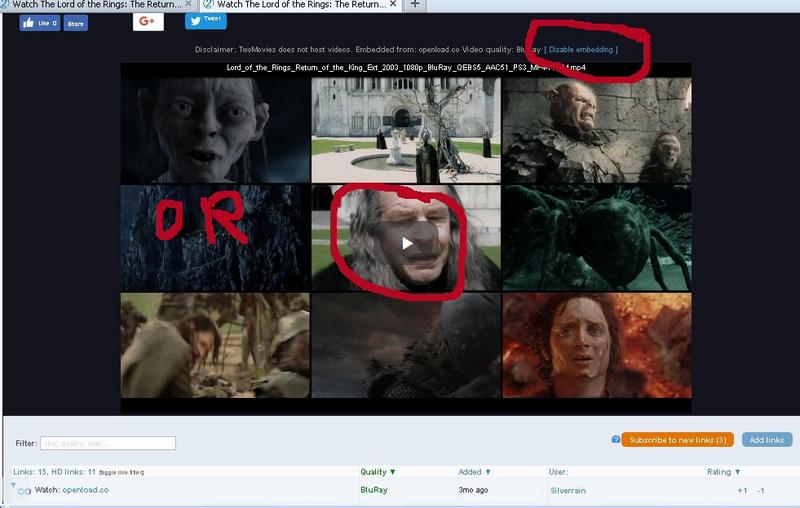Viewport: 800px width, 508px height.
Task: Click the Facebook Like thumbs-up button
Action: (39, 23)
